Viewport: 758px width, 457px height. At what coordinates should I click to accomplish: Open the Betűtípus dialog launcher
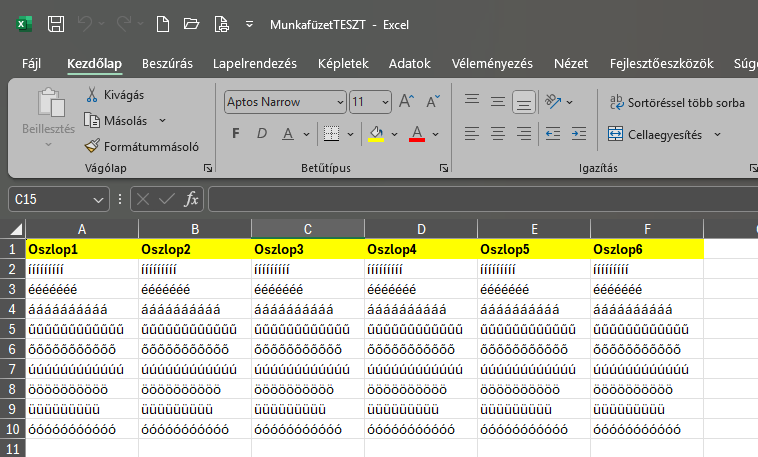coord(443,168)
